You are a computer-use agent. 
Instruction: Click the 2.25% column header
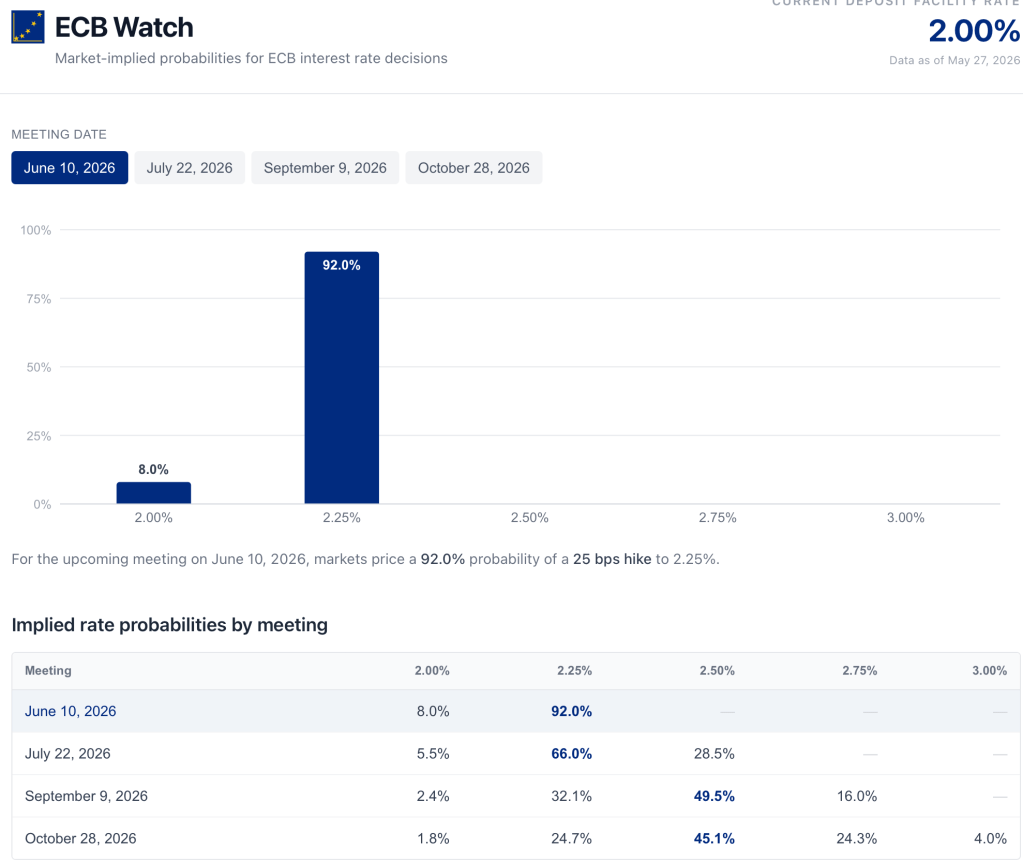click(x=574, y=671)
